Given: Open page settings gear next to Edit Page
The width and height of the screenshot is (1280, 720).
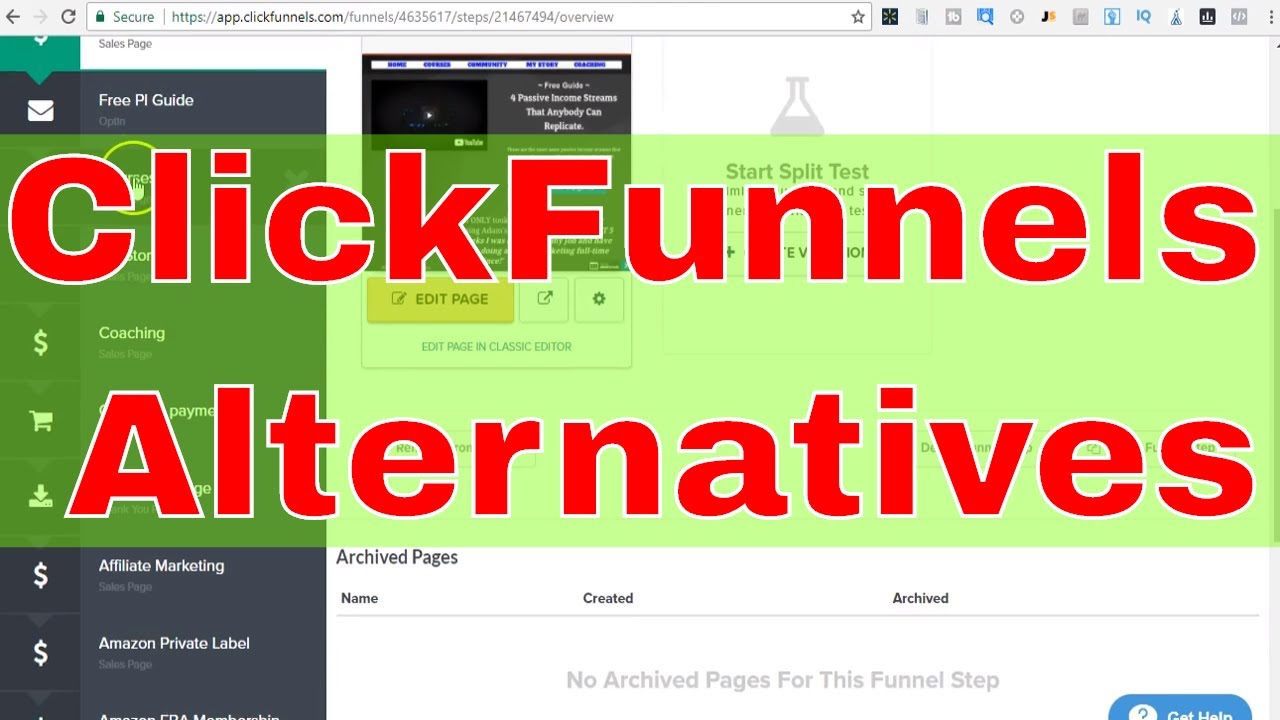Looking at the screenshot, I should (x=599, y=299).
